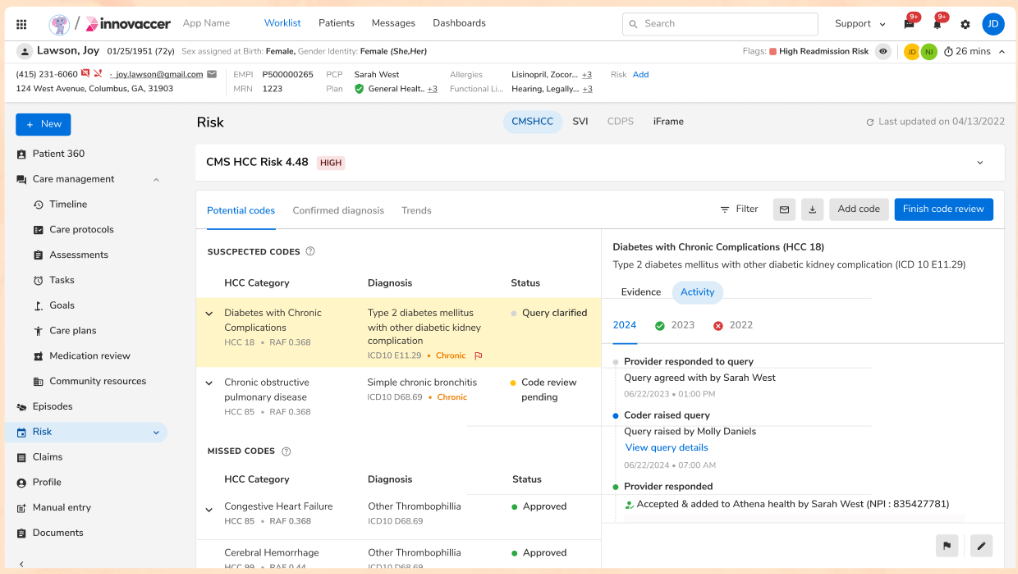Screen dimensions: 1018x574
Task: Collapse the sidebar with bottom arrow
Action: pos(21,564)
